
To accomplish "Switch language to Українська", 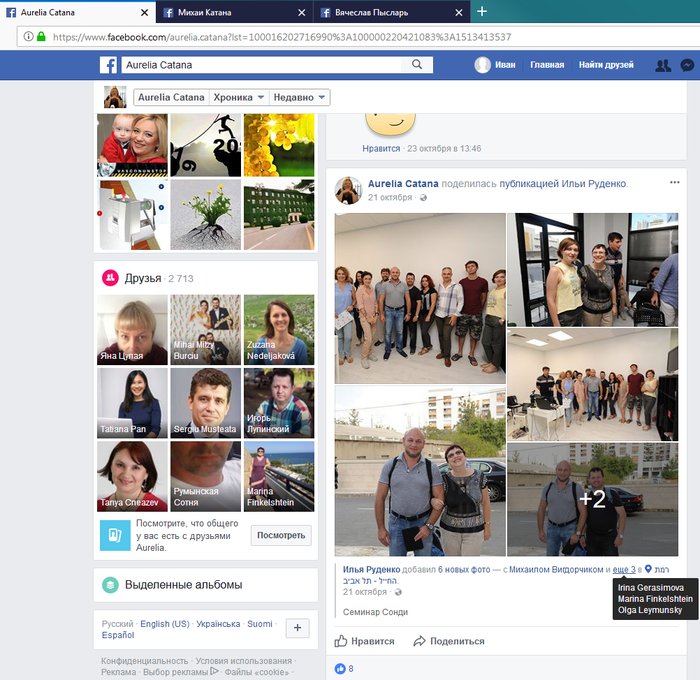I will pyautogui.click(x=218, y=624).
